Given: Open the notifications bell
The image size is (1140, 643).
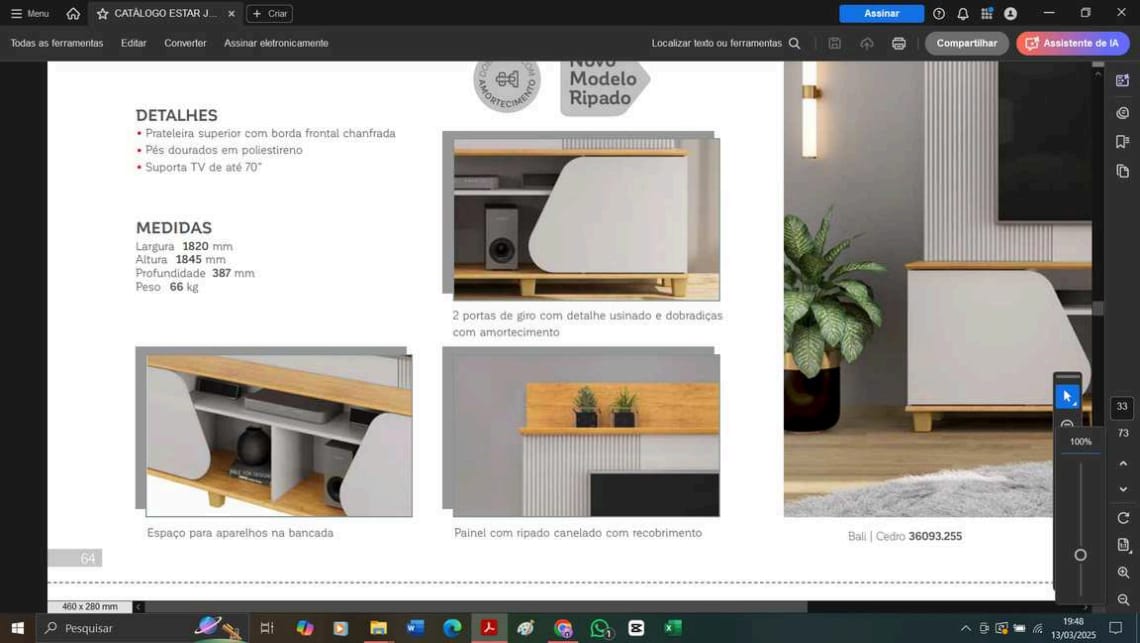Looking at the screenshot, I should click(x=962, y=13).
